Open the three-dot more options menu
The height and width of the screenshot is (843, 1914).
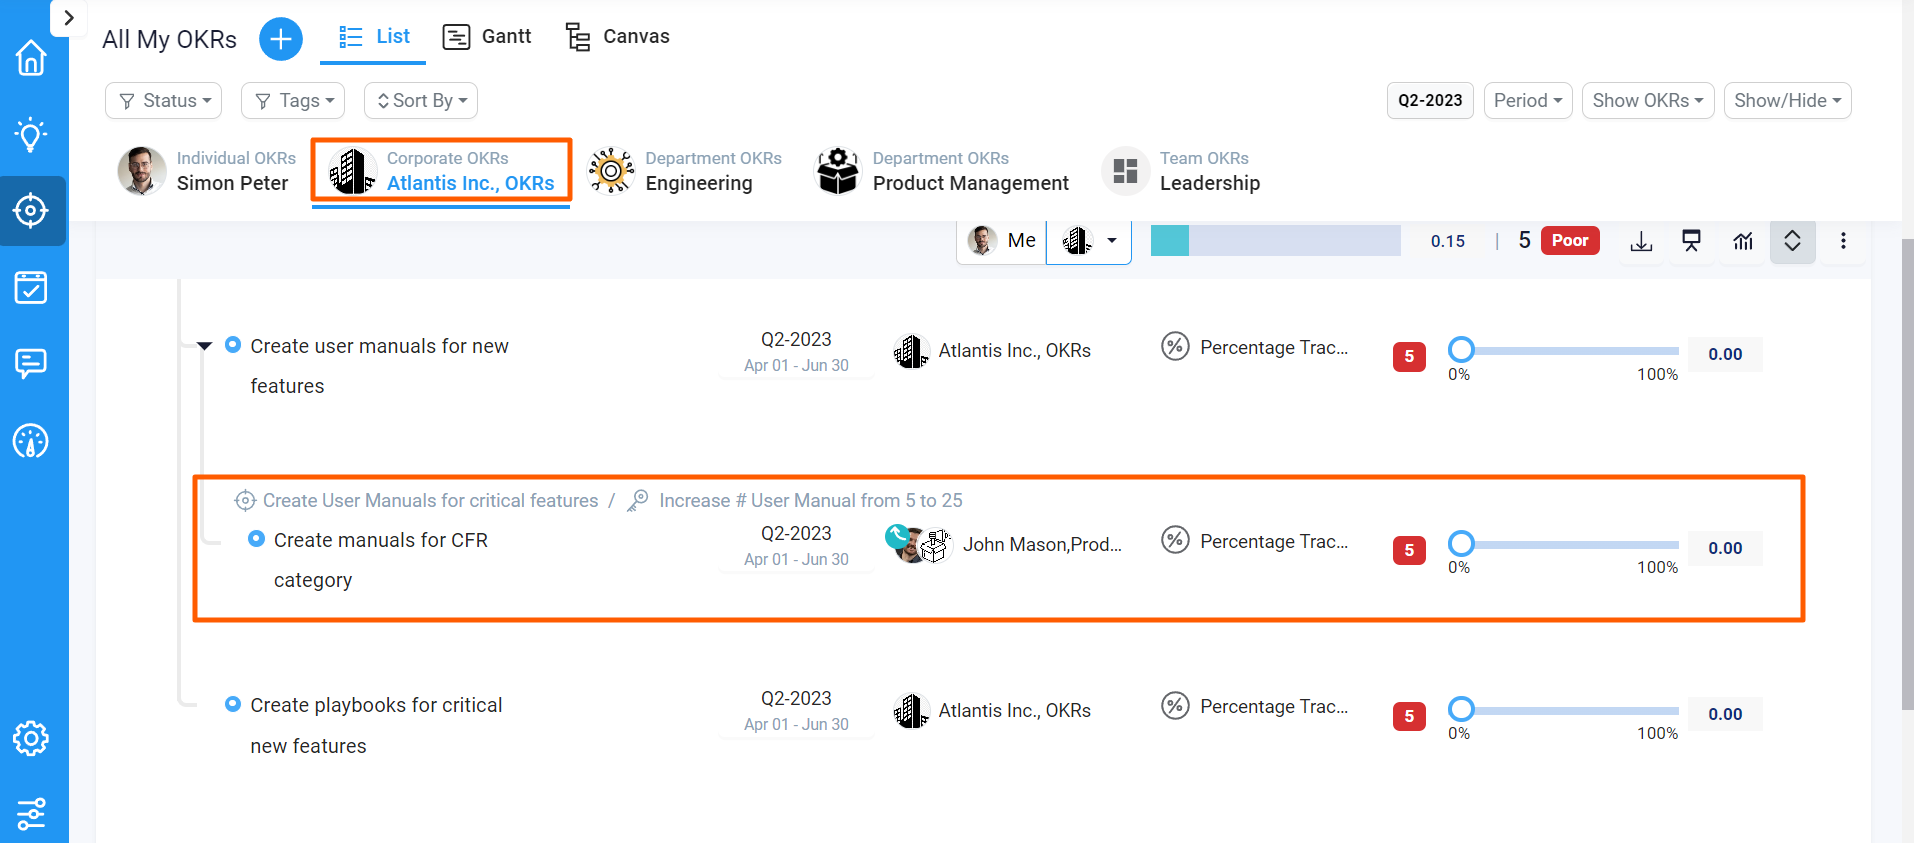pyautogui.click(x=1843, y=241)
